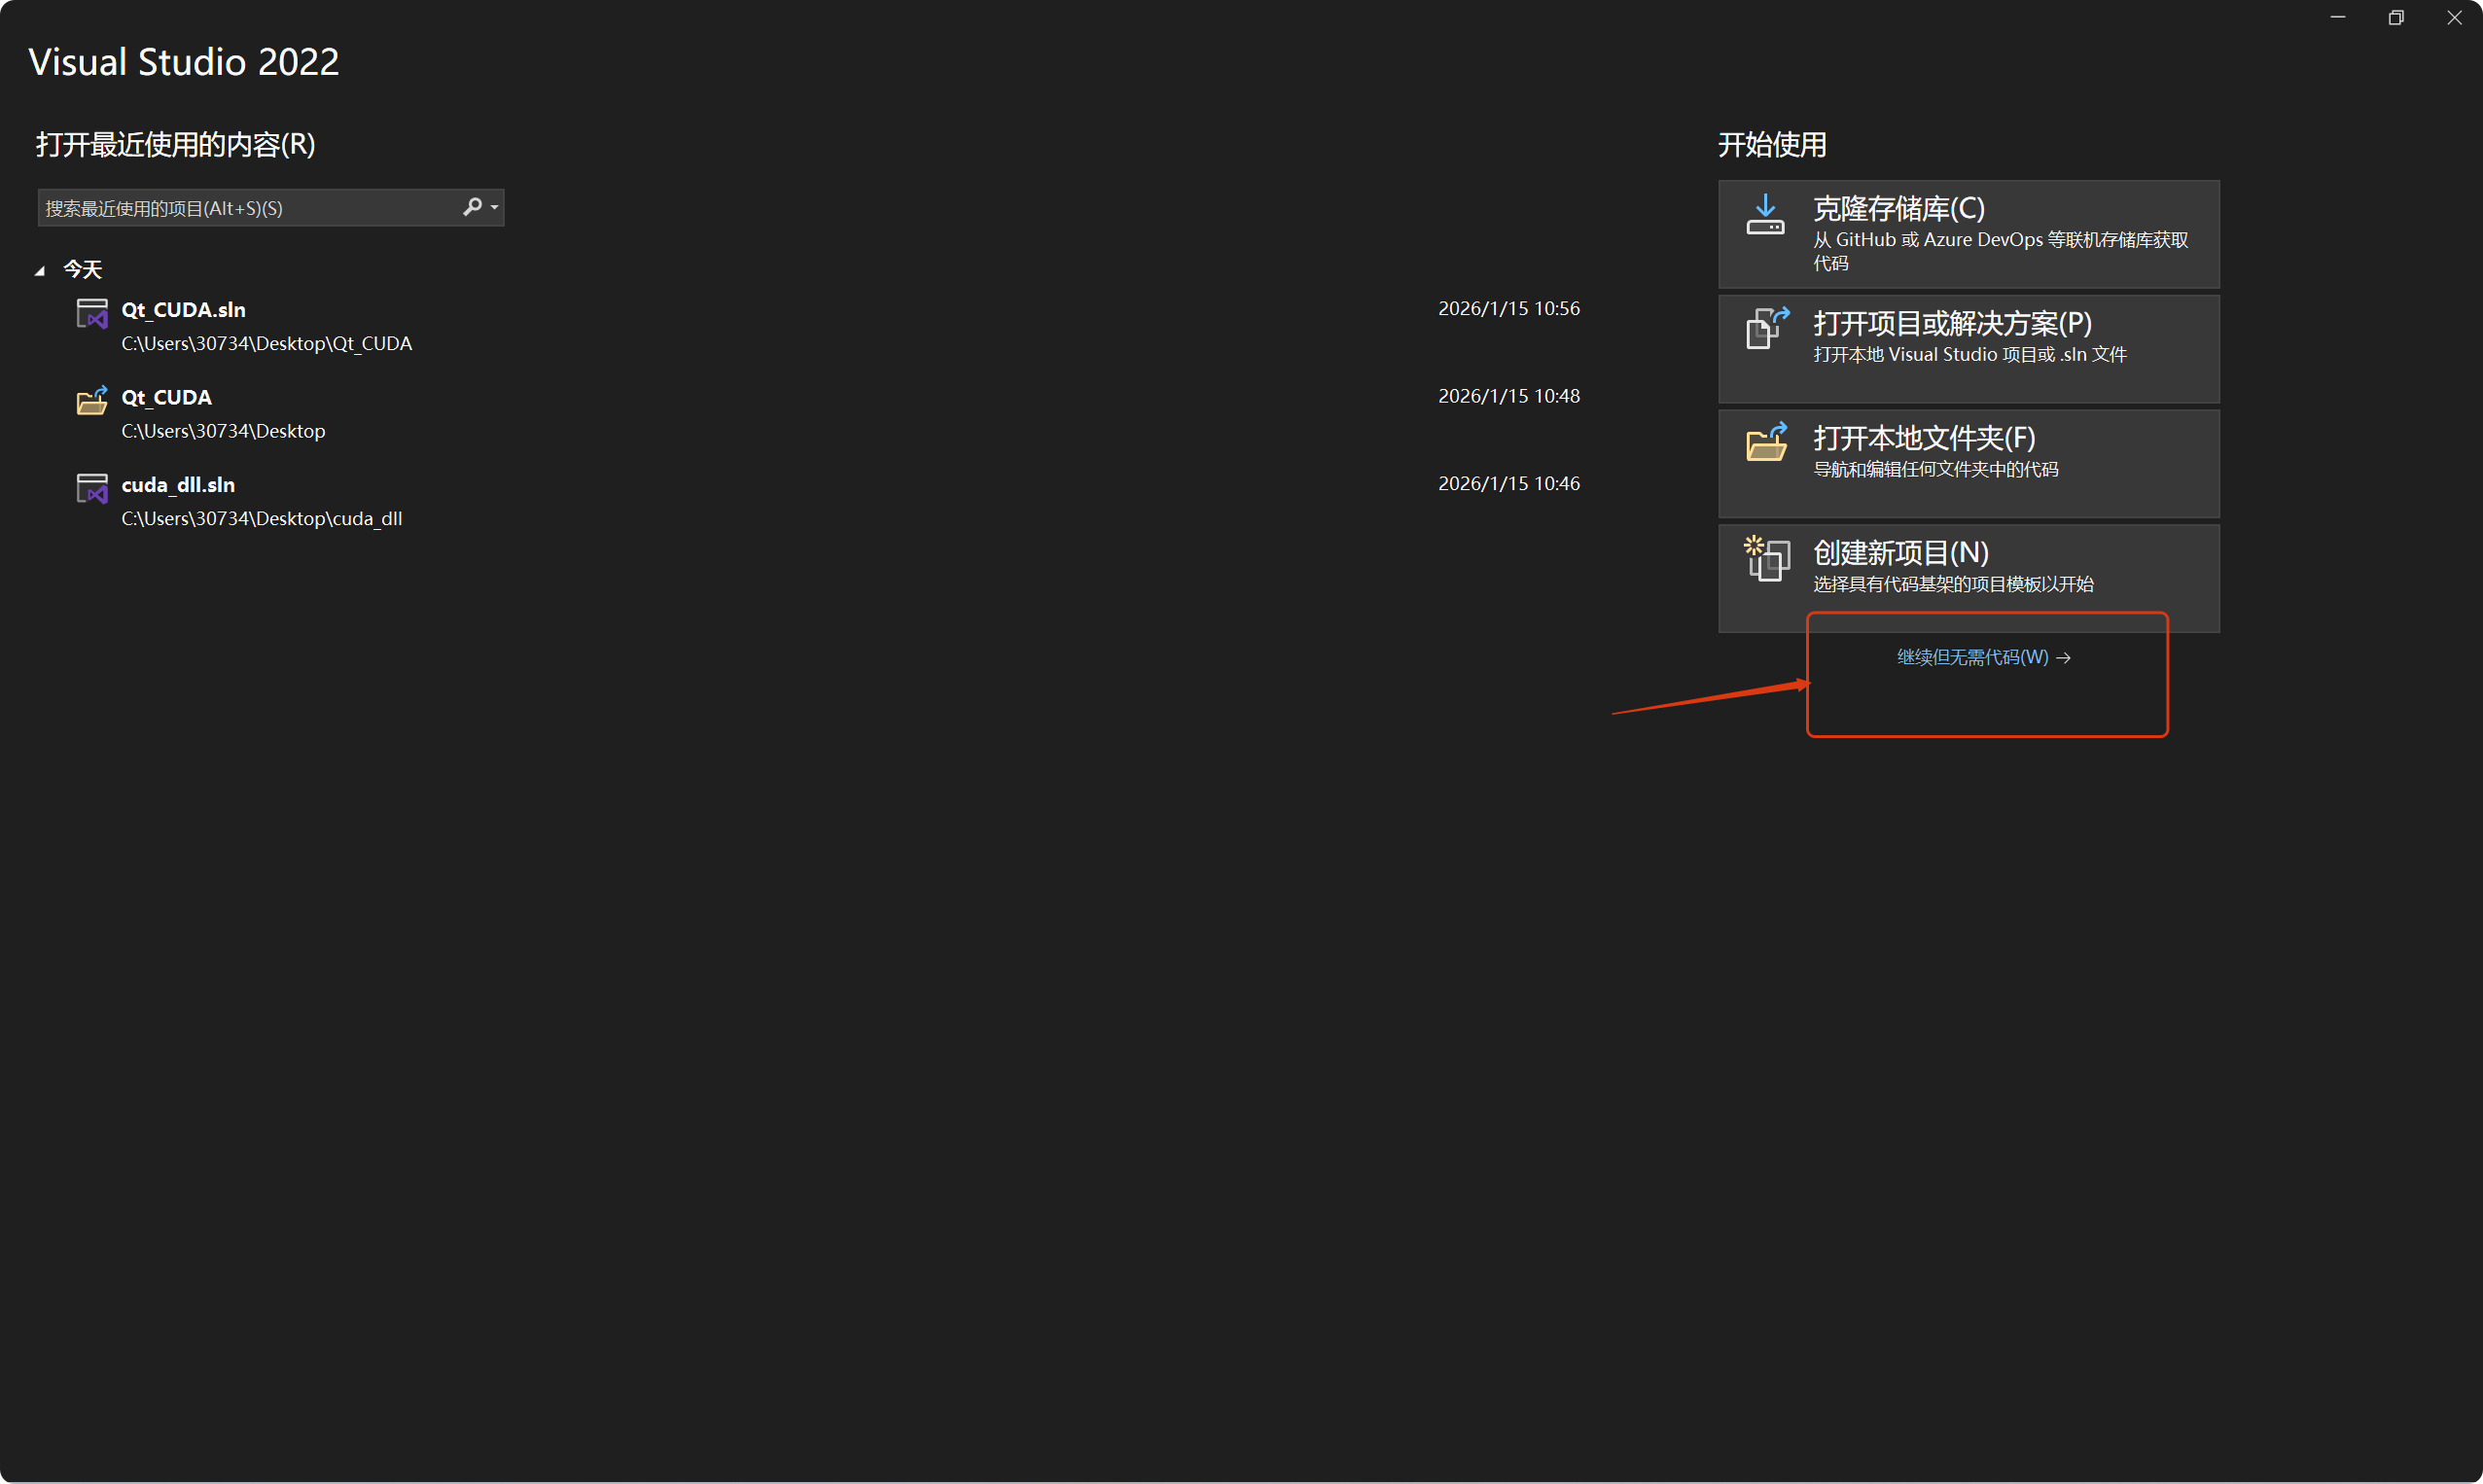Click the magnifier search icon

[472, 207]
